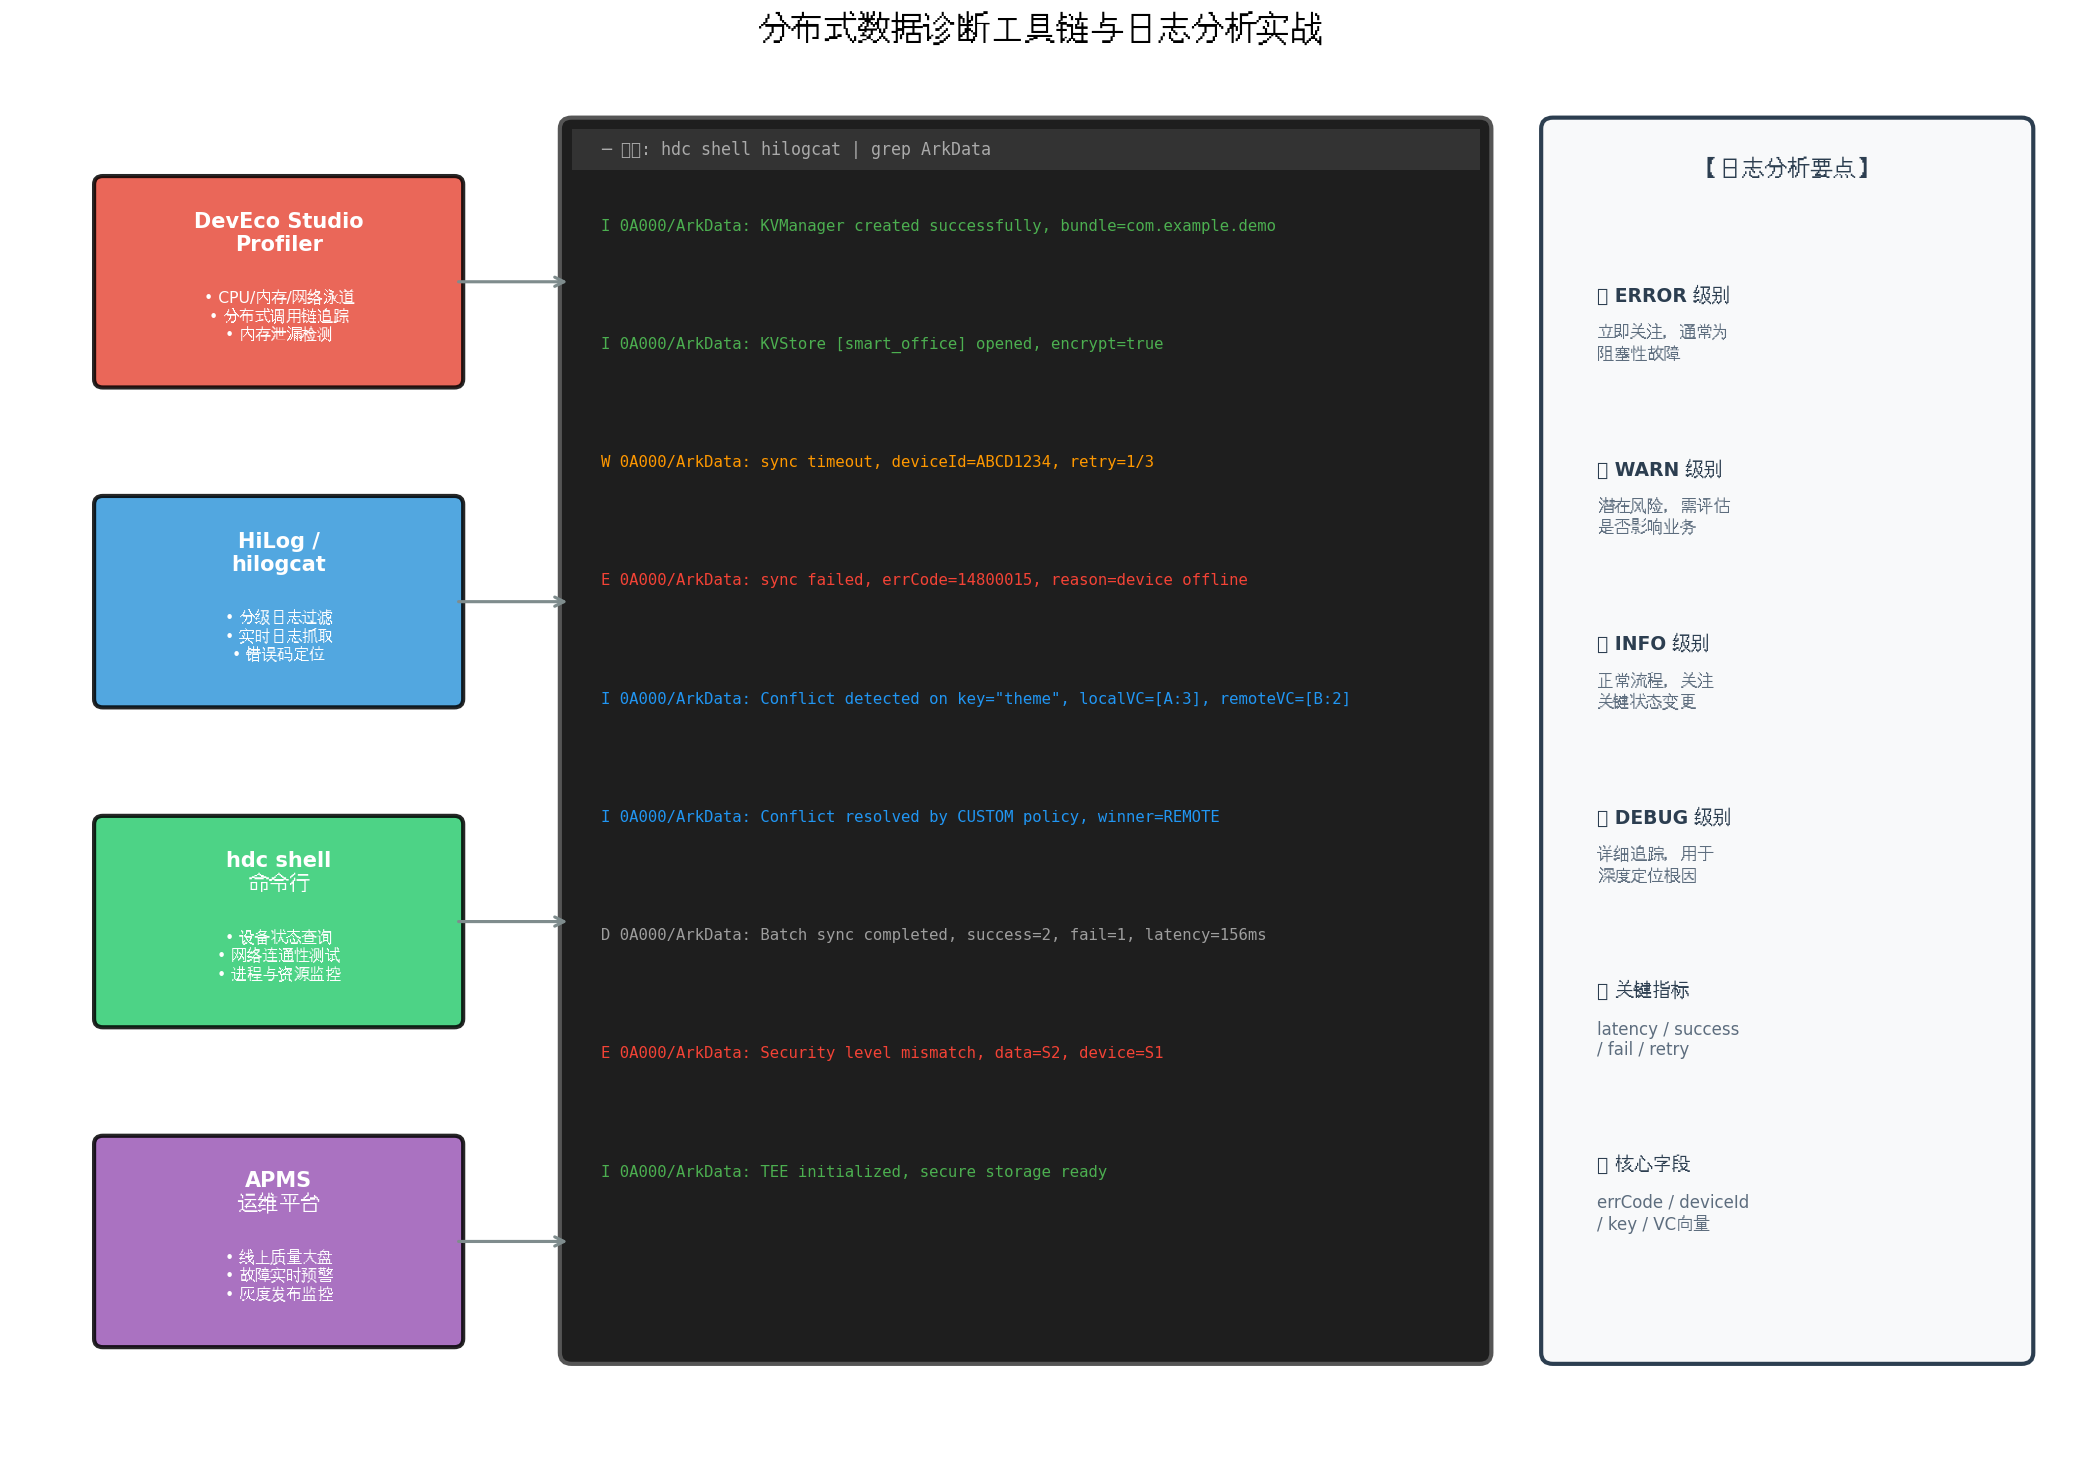Select the '错误码定位' bullet
The height and width of the screenshot is (1479, 2080).
click(279, 654)
